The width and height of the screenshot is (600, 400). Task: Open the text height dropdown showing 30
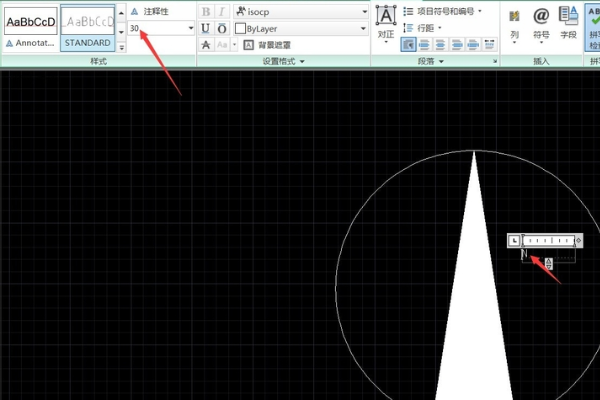[190, 29]
